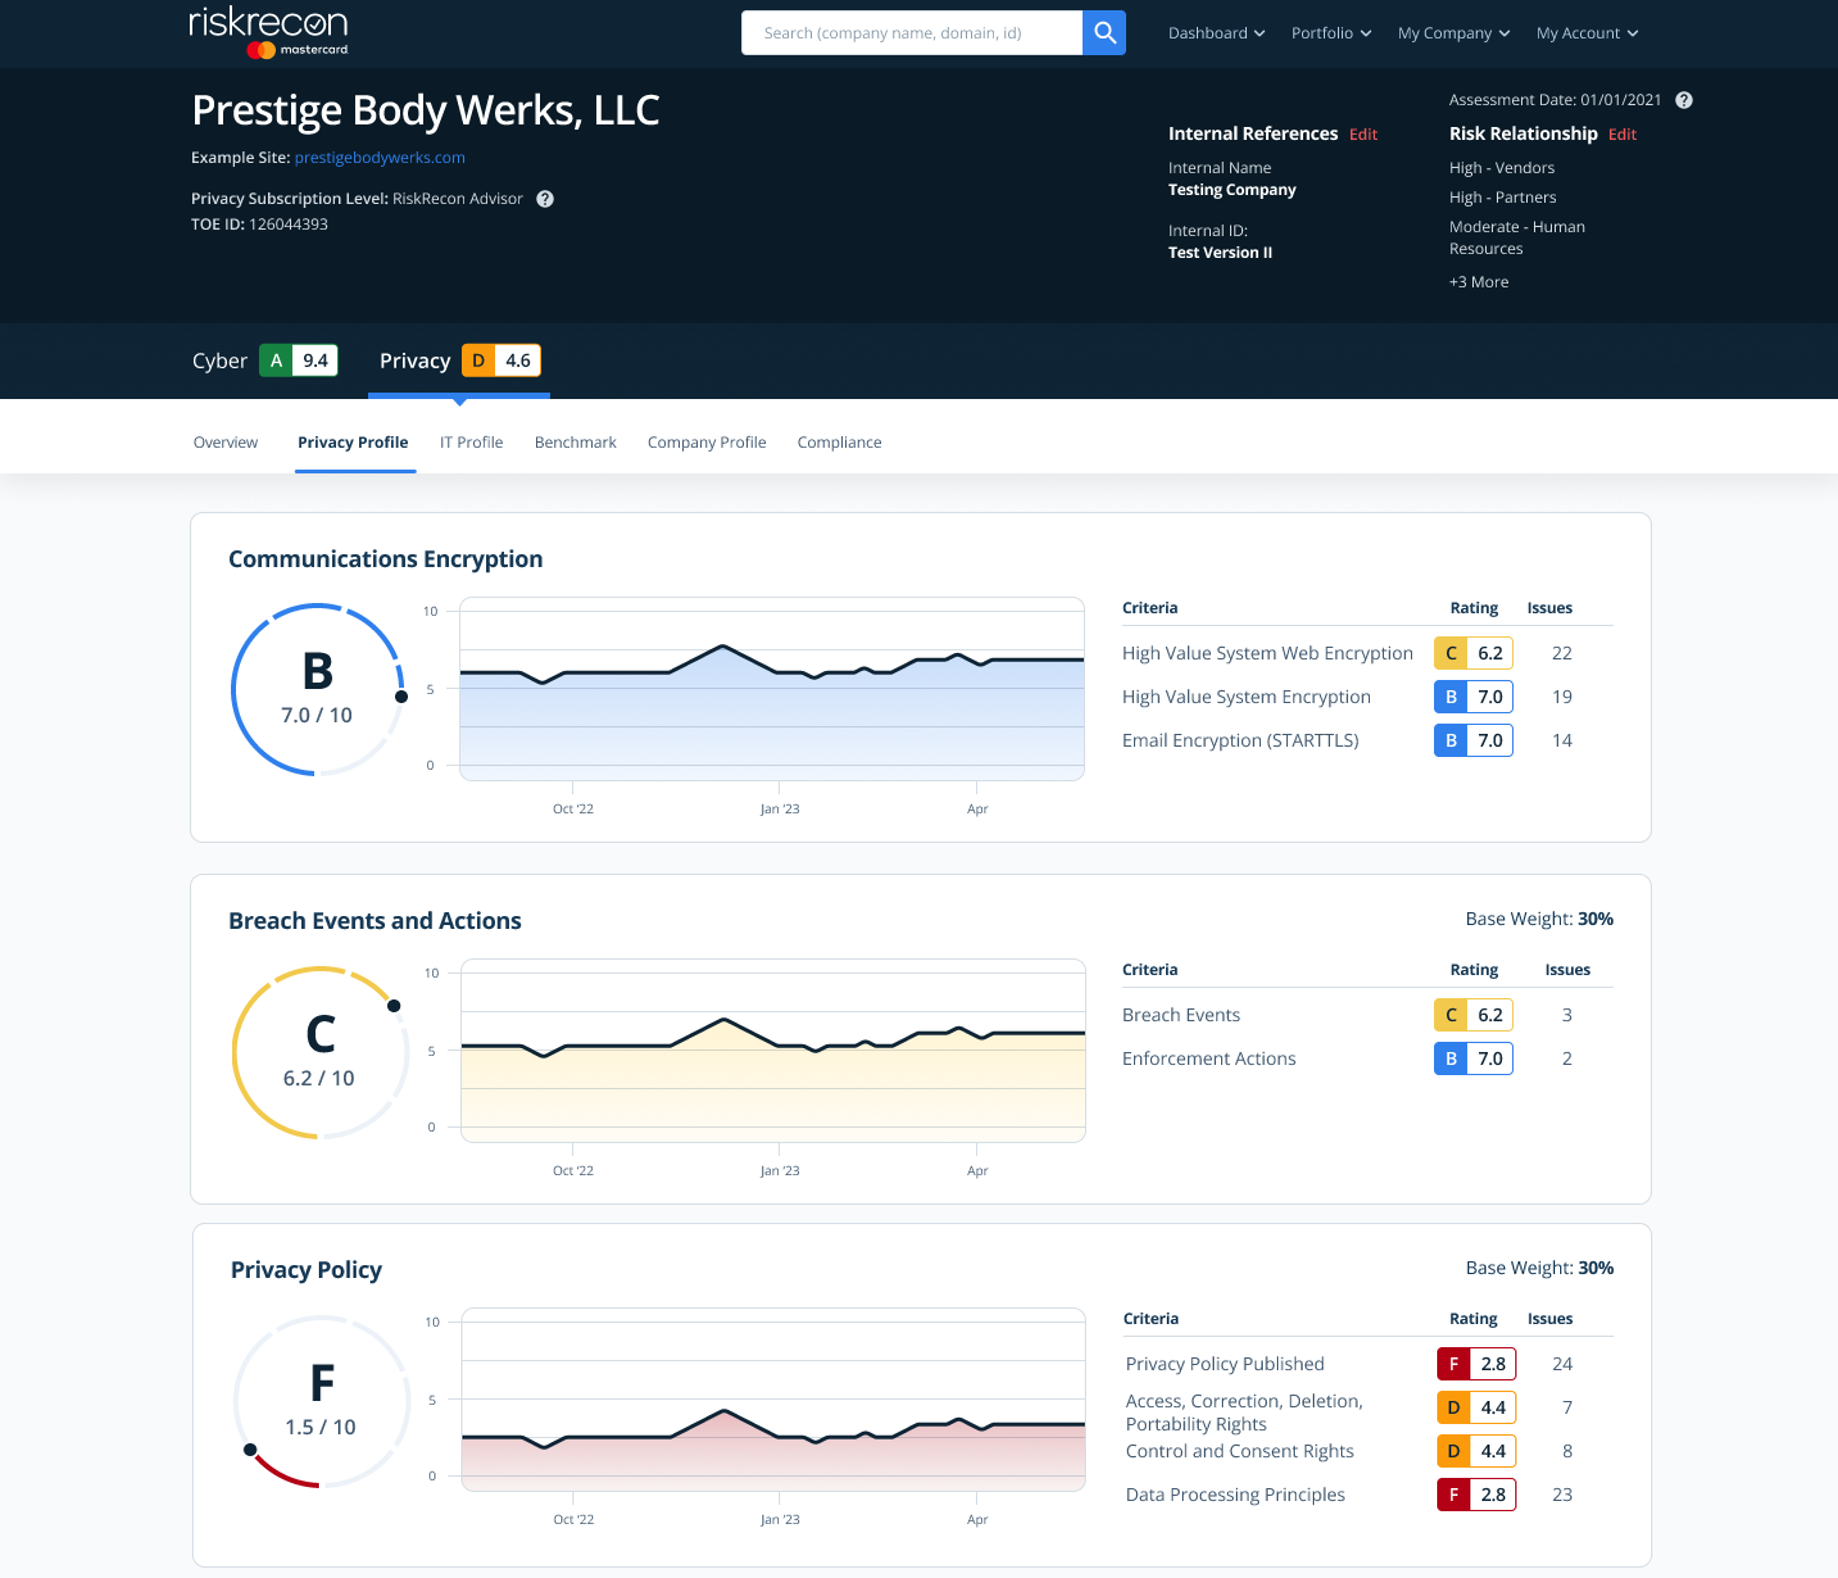Click the company search input field
Viewport: 1838px width, 1578px height.
911,33
